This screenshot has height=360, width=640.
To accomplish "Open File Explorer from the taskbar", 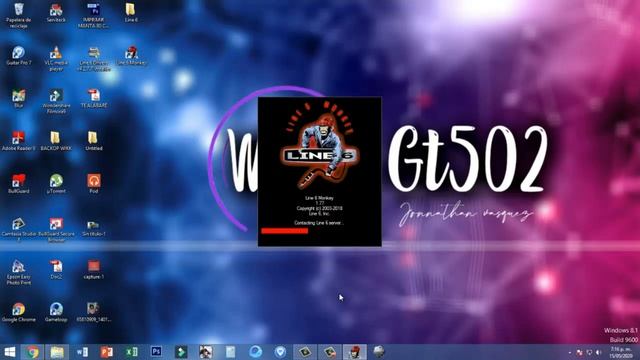I will coord(57,352).
